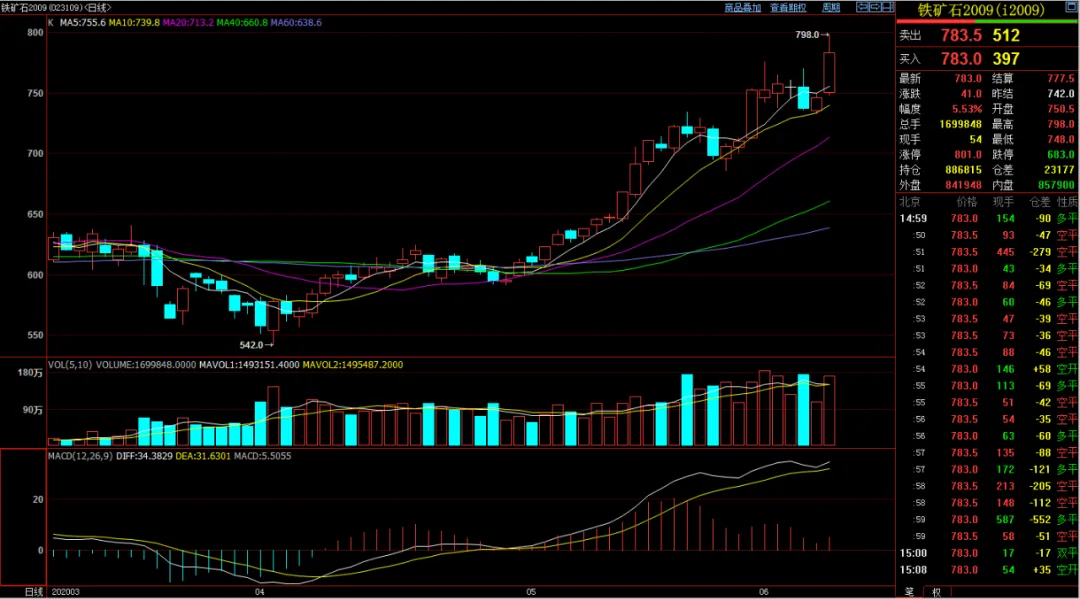Screen dimensions: 1080x599
Task: Click the 昨结 value 742.0
Action: 1061,94
